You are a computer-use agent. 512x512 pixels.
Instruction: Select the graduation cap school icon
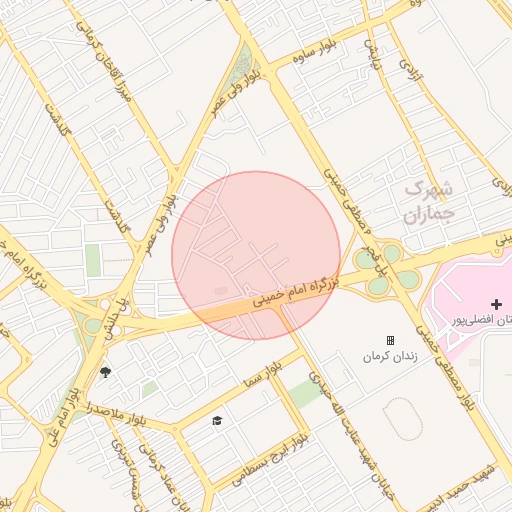click(x=217, y=421)
